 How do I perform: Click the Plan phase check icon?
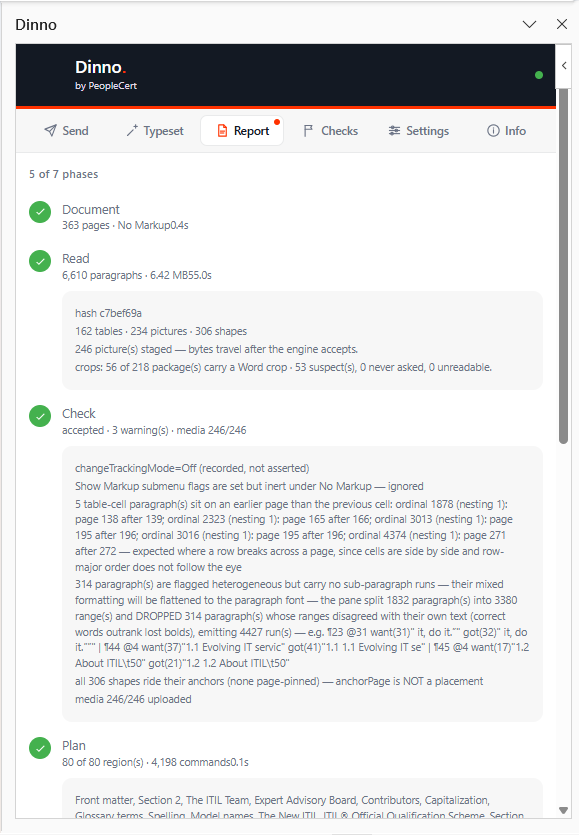[x=40, y=748]
